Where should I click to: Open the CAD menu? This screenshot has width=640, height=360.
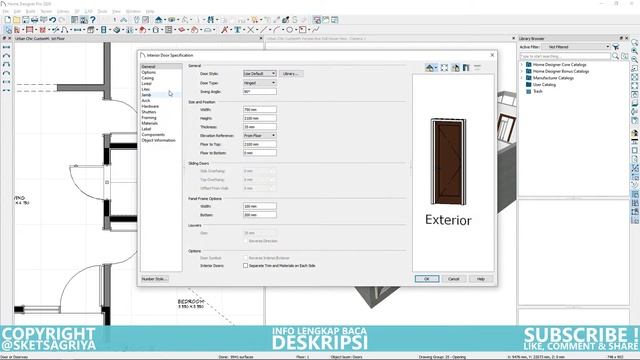(x=88, y=11)
